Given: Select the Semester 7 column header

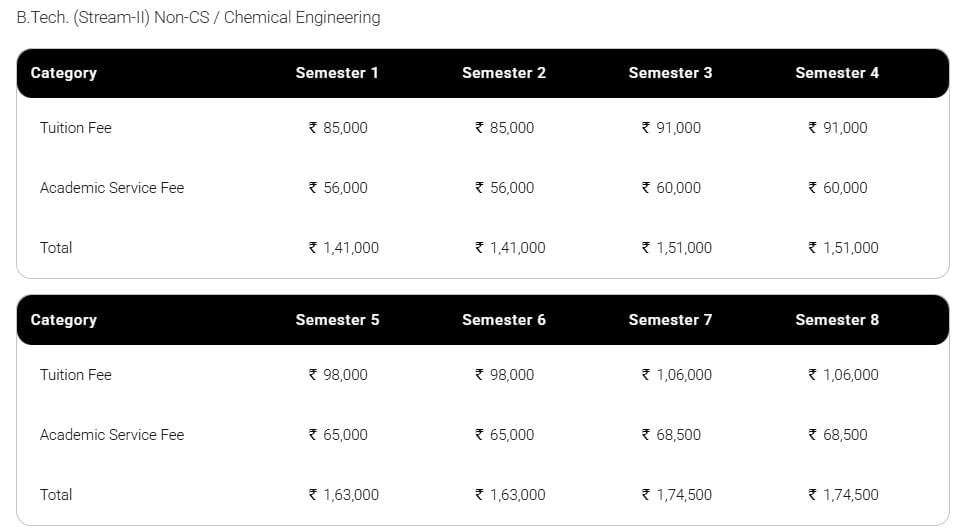Looking at the screenshot, I should click(670, 320).
